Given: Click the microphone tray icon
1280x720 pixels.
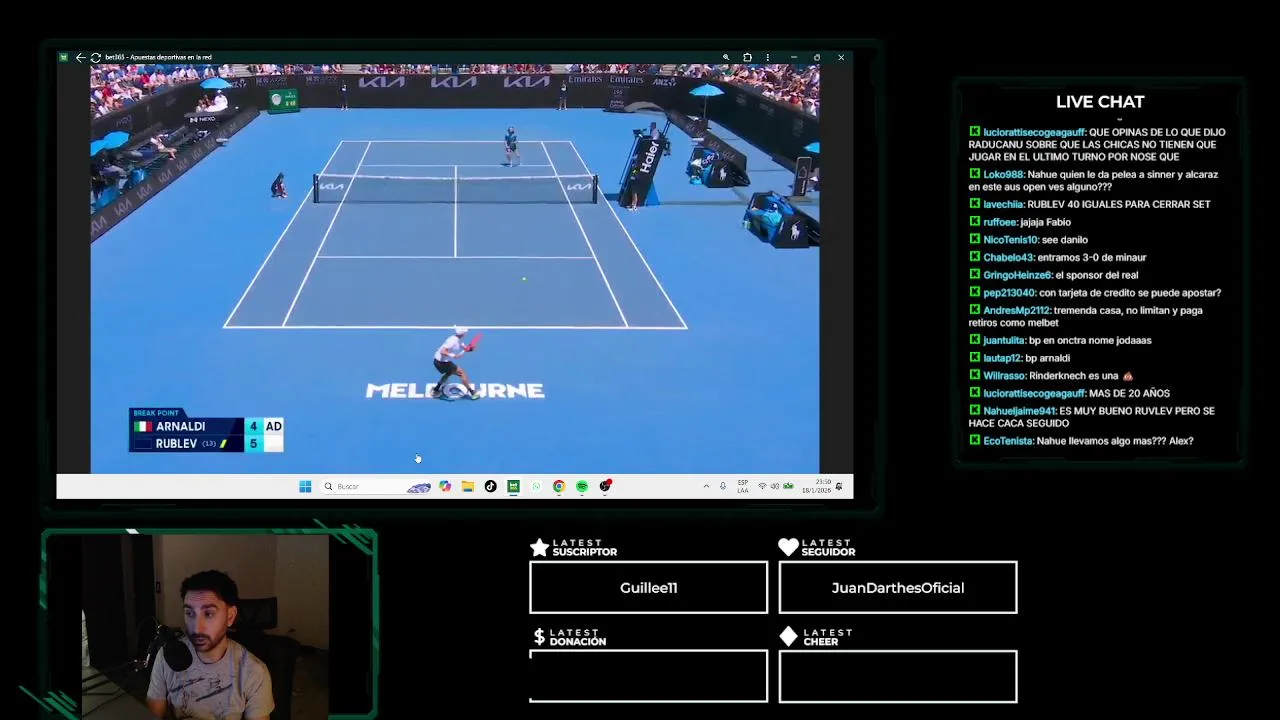Looking at the screenshot, I should [723, 486].
